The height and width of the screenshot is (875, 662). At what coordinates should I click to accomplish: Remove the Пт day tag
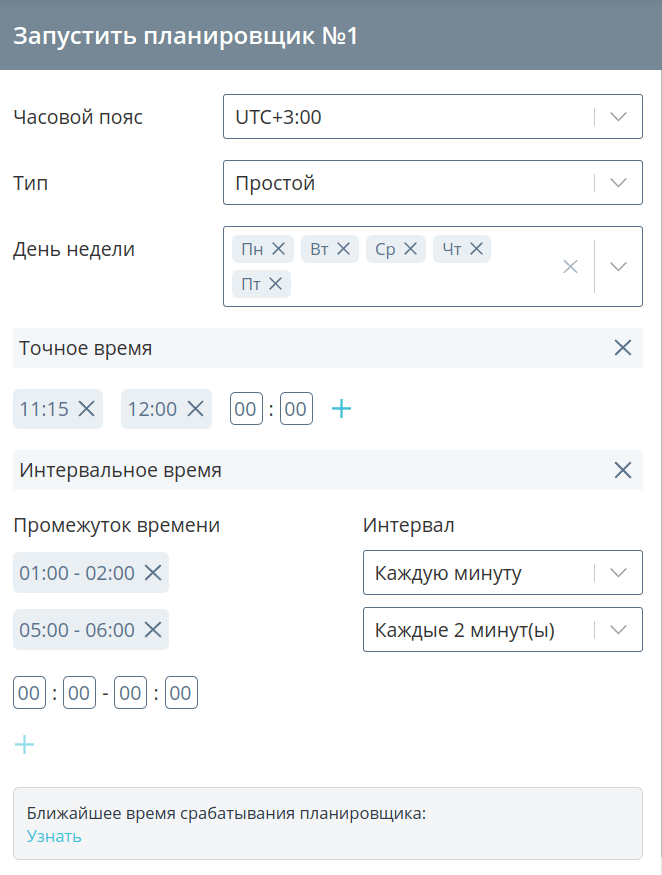click(275, 284)
